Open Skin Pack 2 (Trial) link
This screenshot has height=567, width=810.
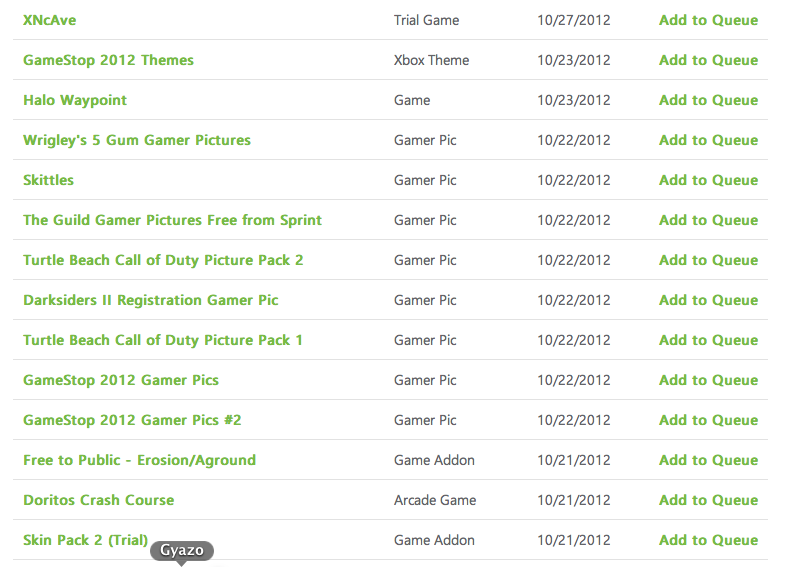coord(85,540)
